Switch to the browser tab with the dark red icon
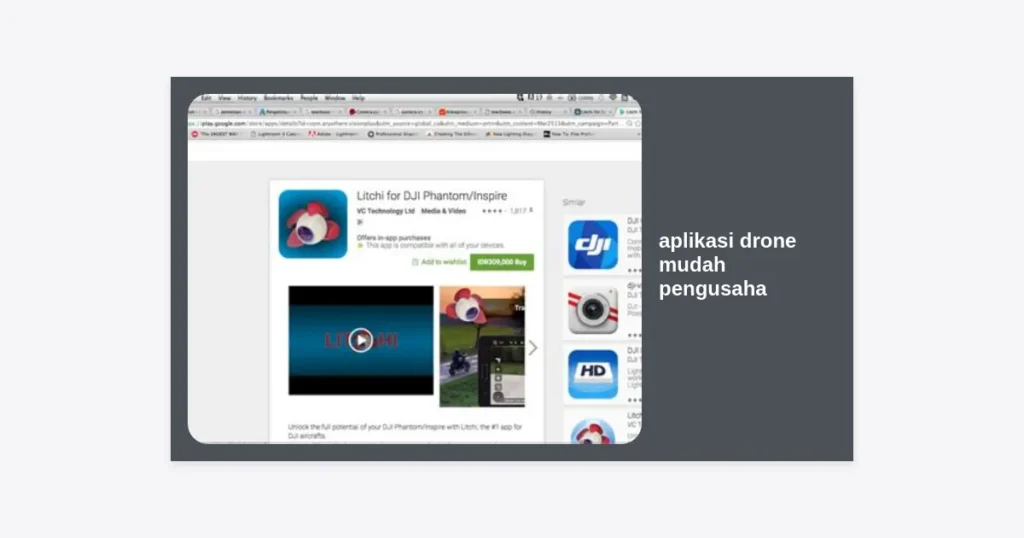 click(x=366, y=112)
